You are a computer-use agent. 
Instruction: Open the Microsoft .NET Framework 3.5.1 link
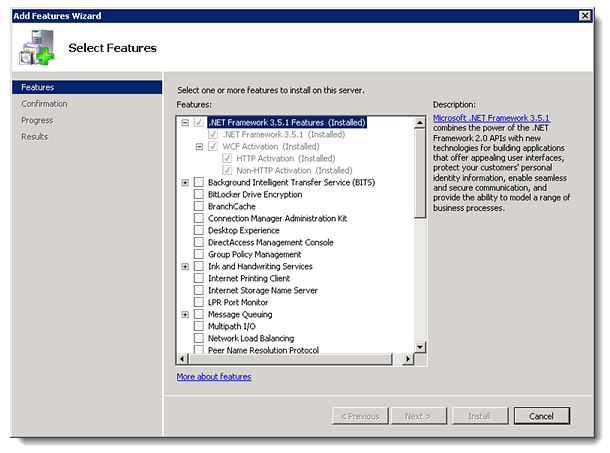tap(491, 118)
